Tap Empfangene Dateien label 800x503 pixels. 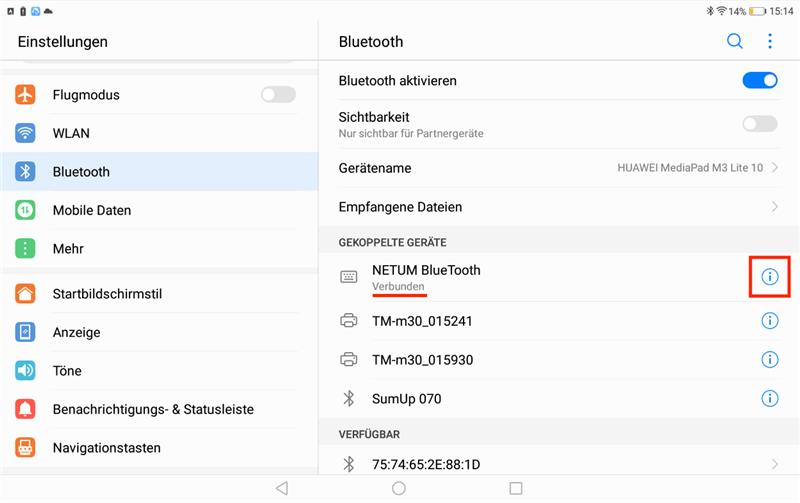400,207
